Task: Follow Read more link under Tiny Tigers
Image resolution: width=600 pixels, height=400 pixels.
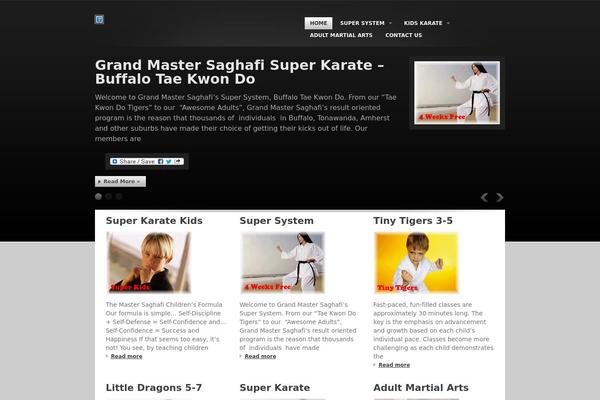Action: [394, 365]
